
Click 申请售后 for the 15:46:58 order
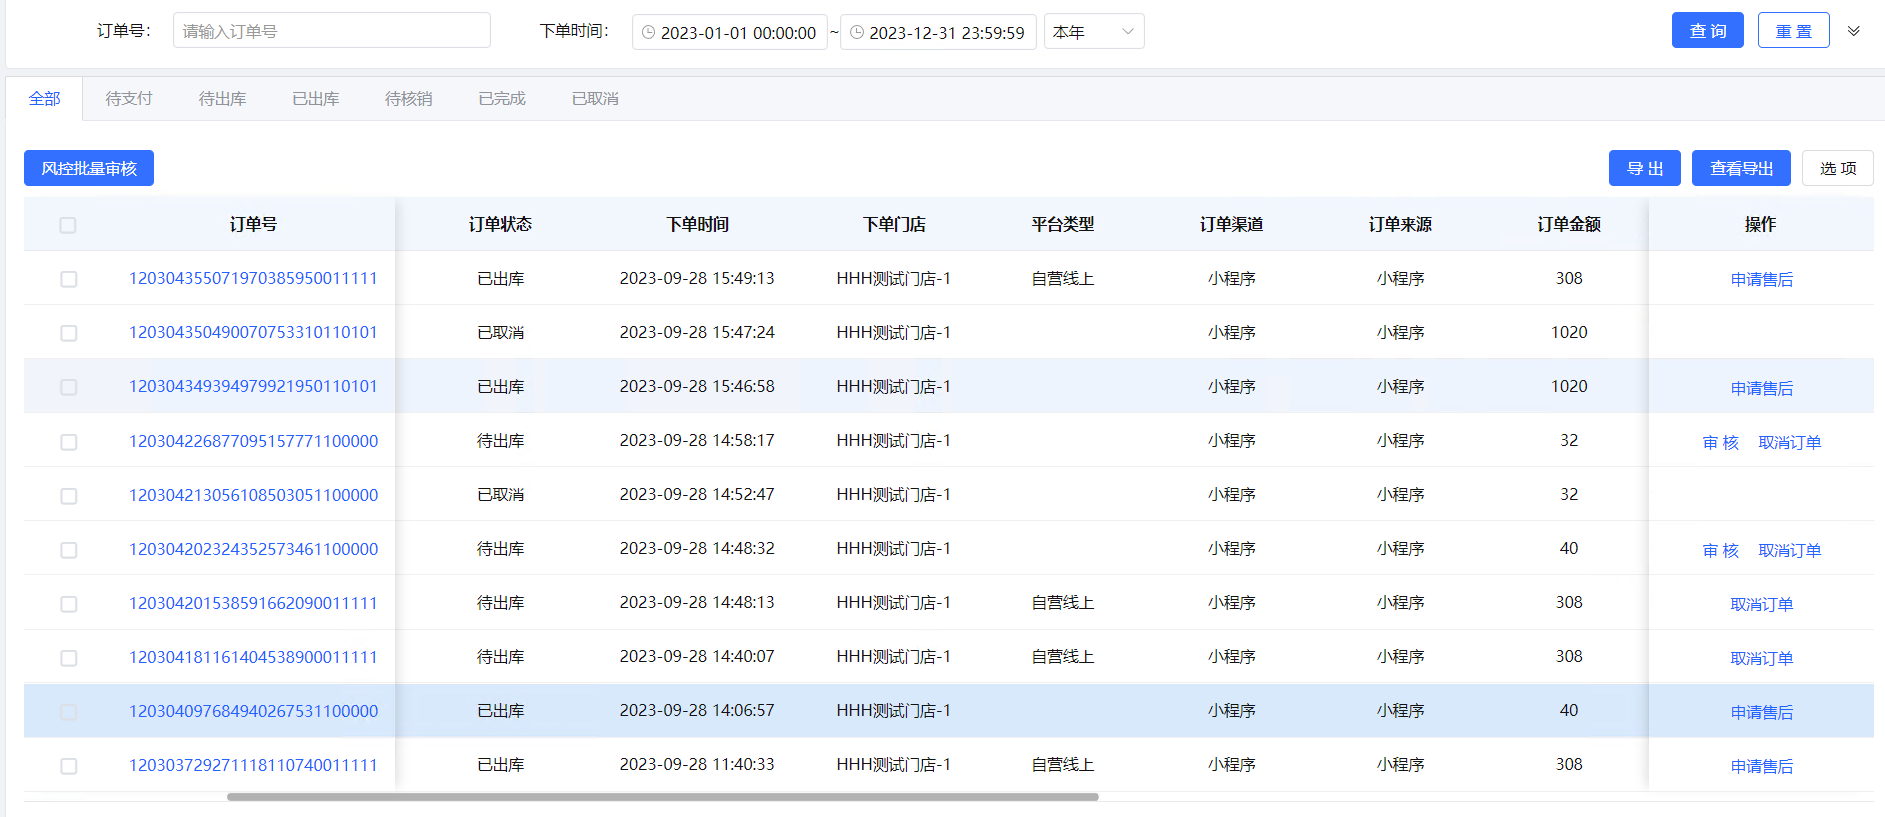point(1762,388)
